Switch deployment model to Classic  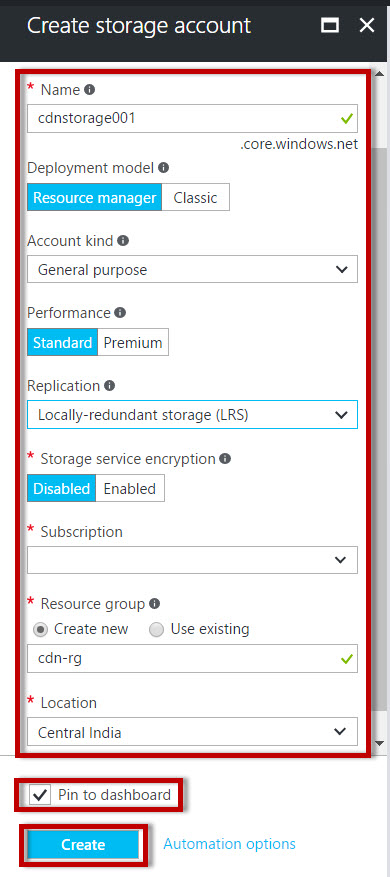pyautogui.click(x=195, y=197)
